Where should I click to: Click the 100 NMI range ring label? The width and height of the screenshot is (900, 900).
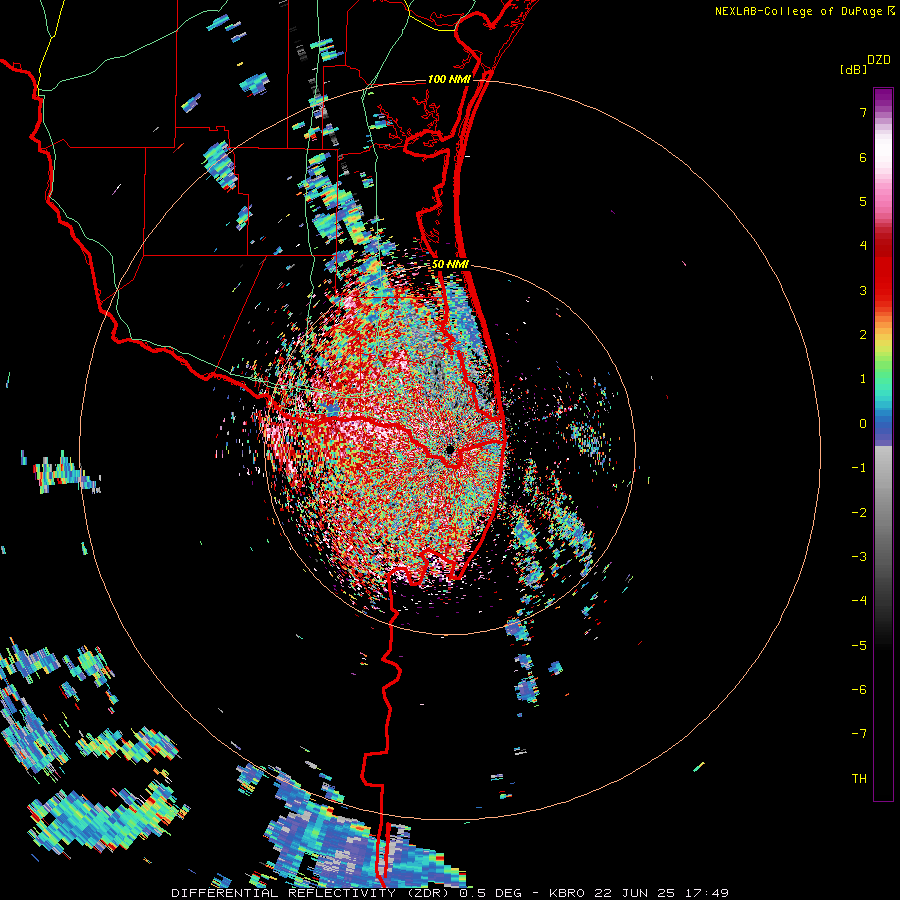449,79
